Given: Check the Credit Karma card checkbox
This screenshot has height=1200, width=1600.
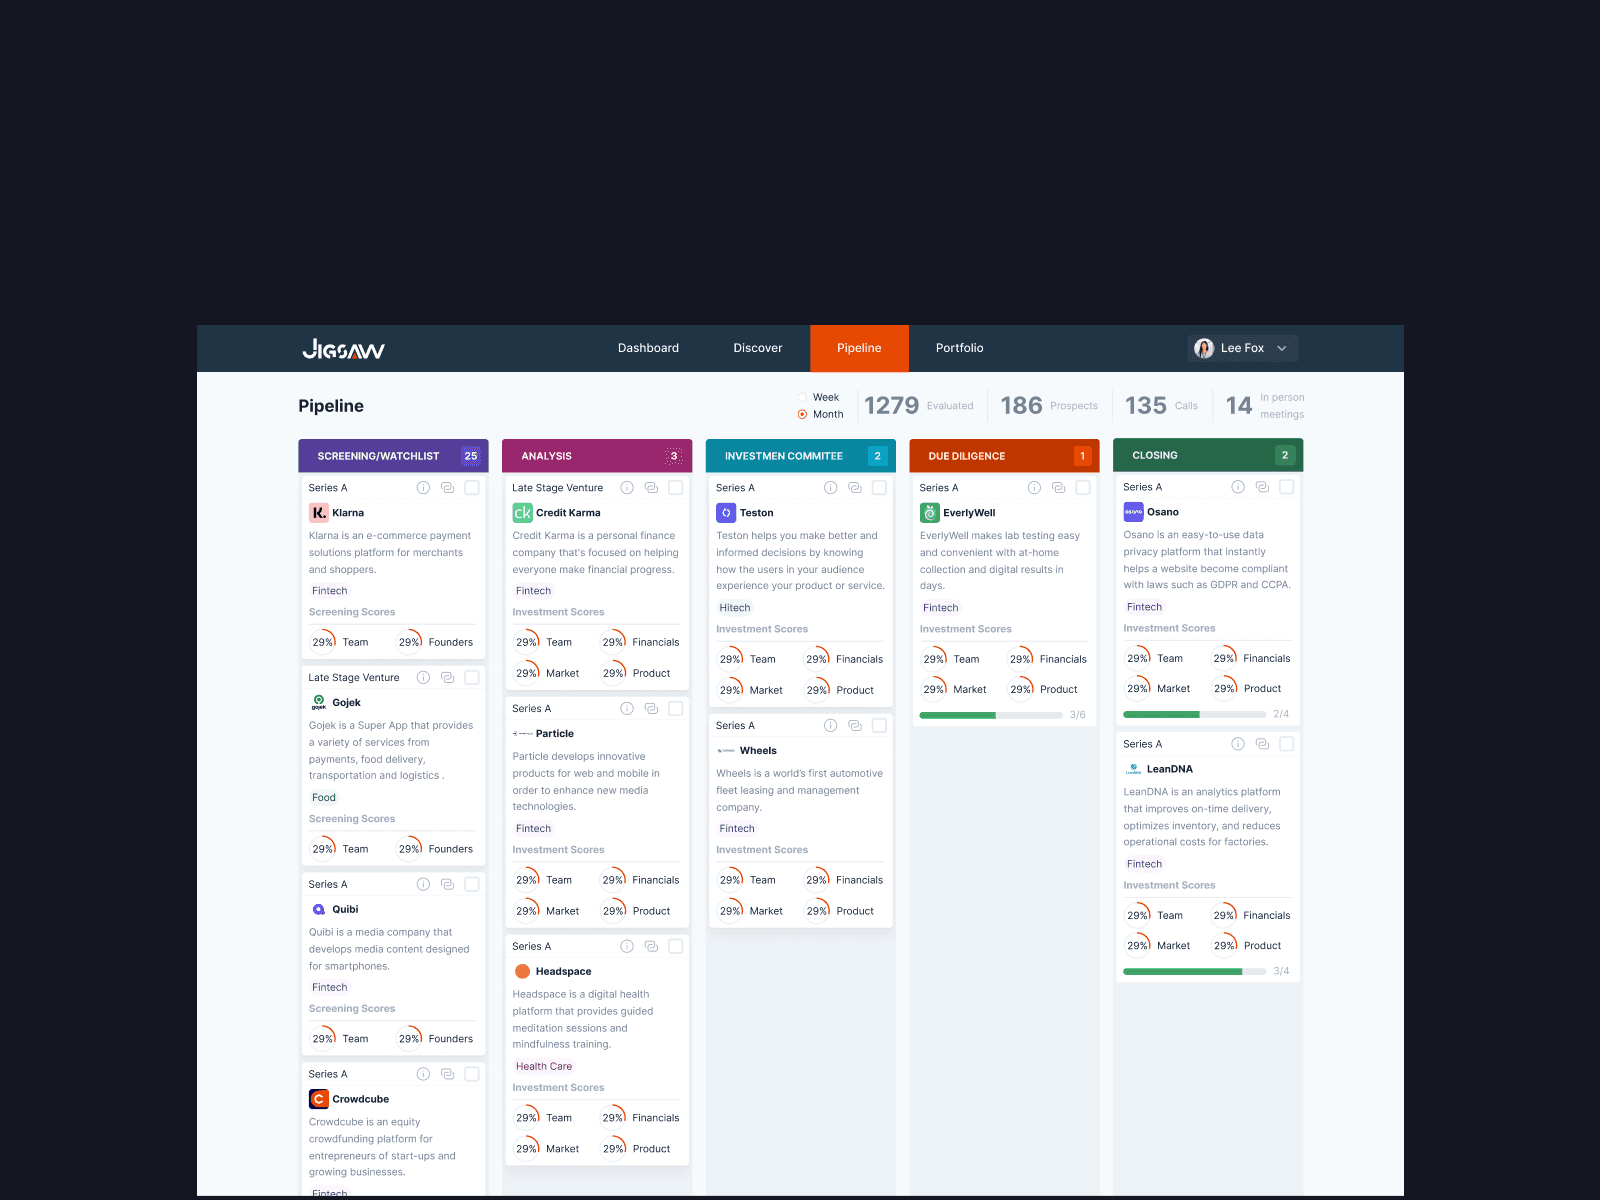Looking at the screenshot, I should click(x=676, y=488).
